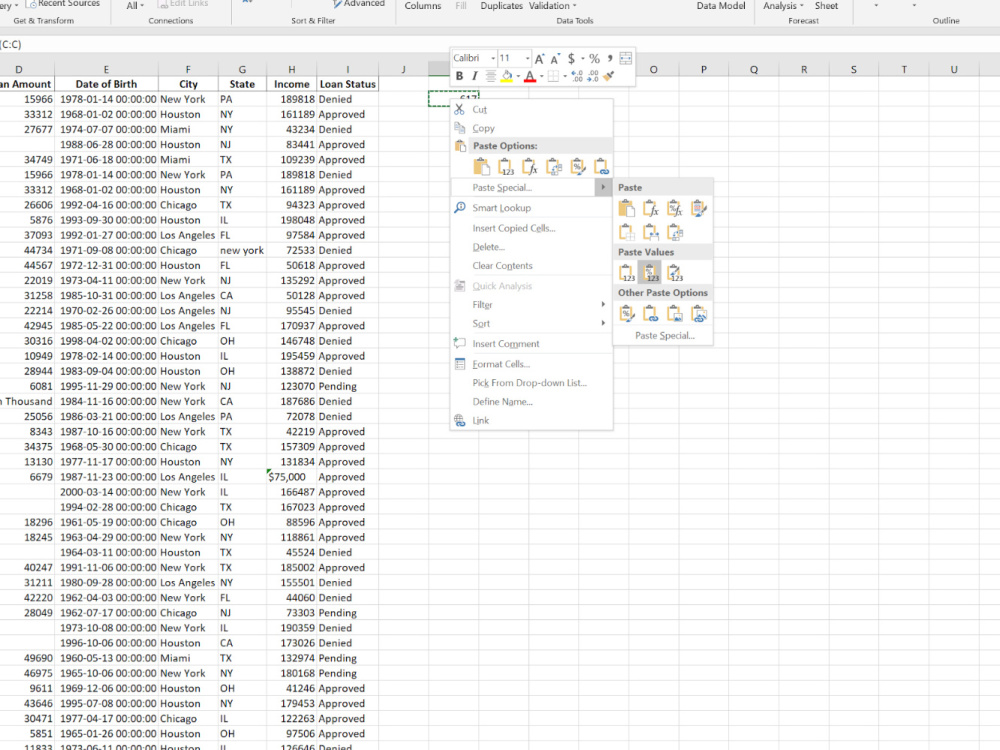
Task: Select No Borders paste icon in submenu
Action: (627, 232)
